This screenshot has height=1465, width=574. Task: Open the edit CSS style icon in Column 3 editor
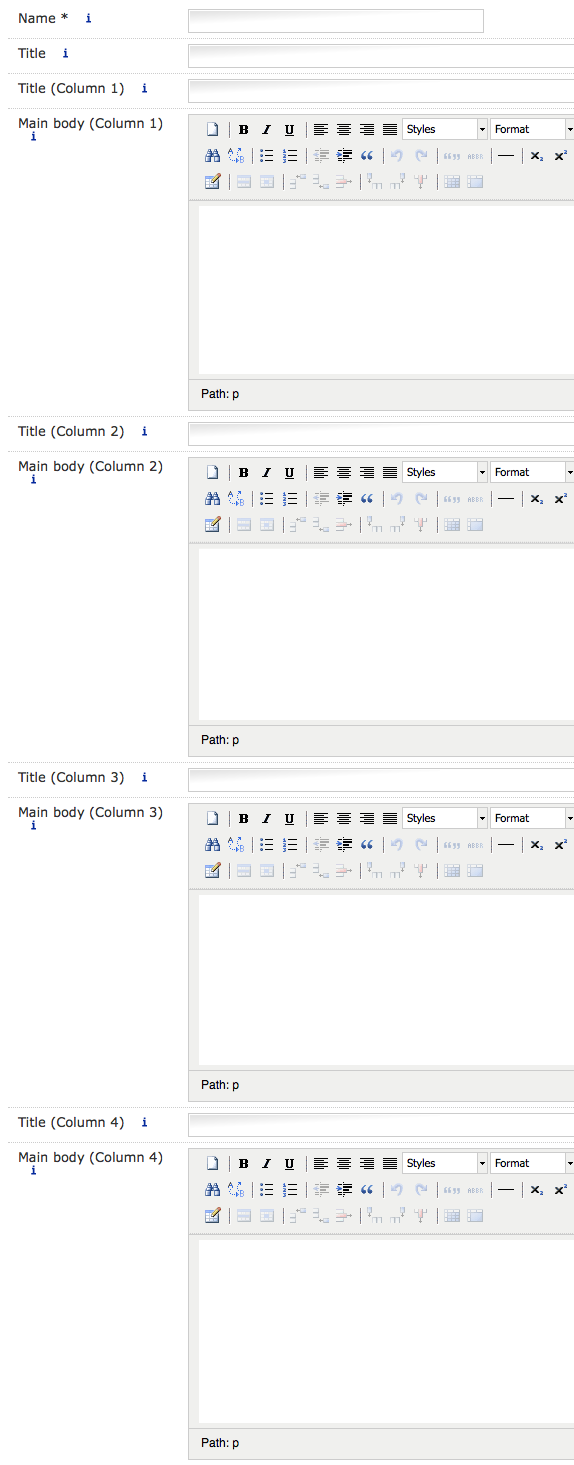pos(212,870)
